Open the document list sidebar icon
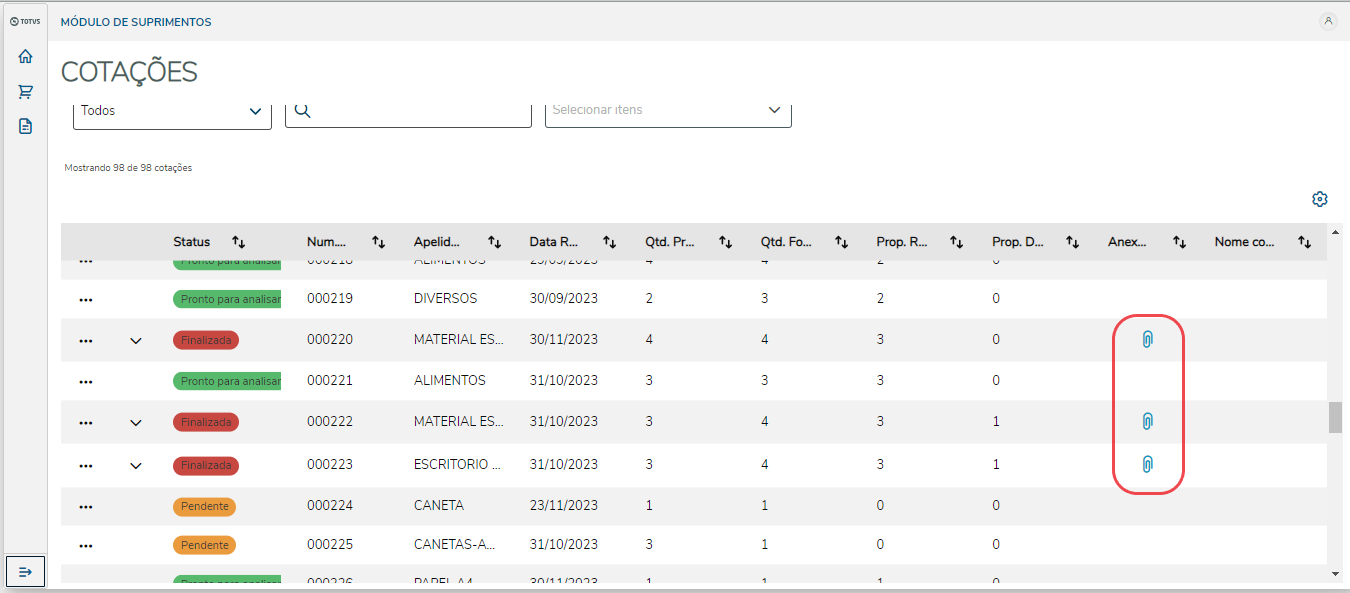This screenshot has height=593, width=1350. click(26, 126)
